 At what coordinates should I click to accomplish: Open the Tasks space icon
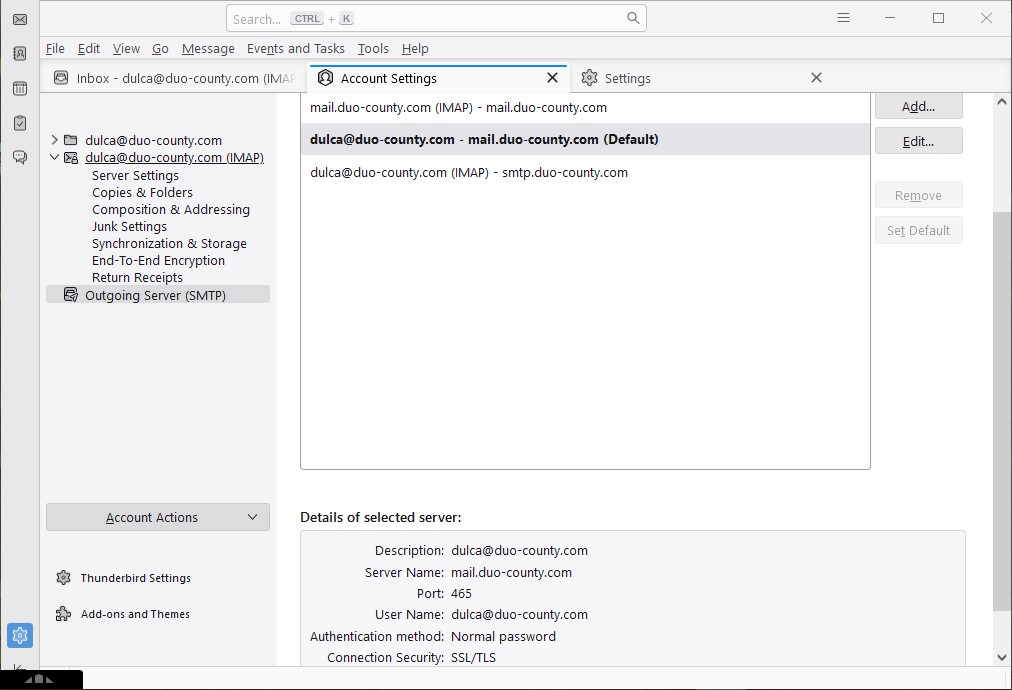19,123
